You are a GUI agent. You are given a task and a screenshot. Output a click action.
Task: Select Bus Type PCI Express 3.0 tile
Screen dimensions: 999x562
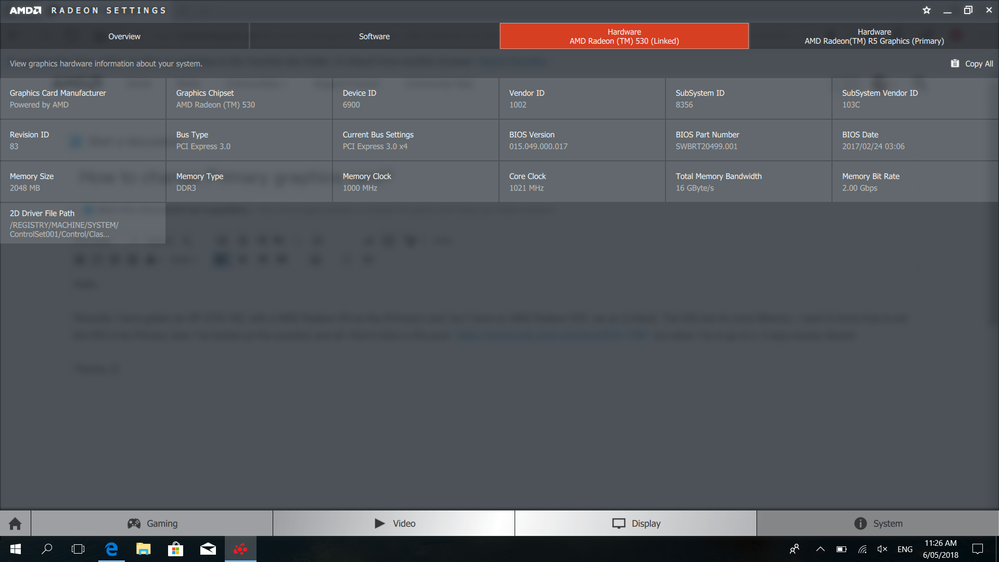[x=249, y=140]
